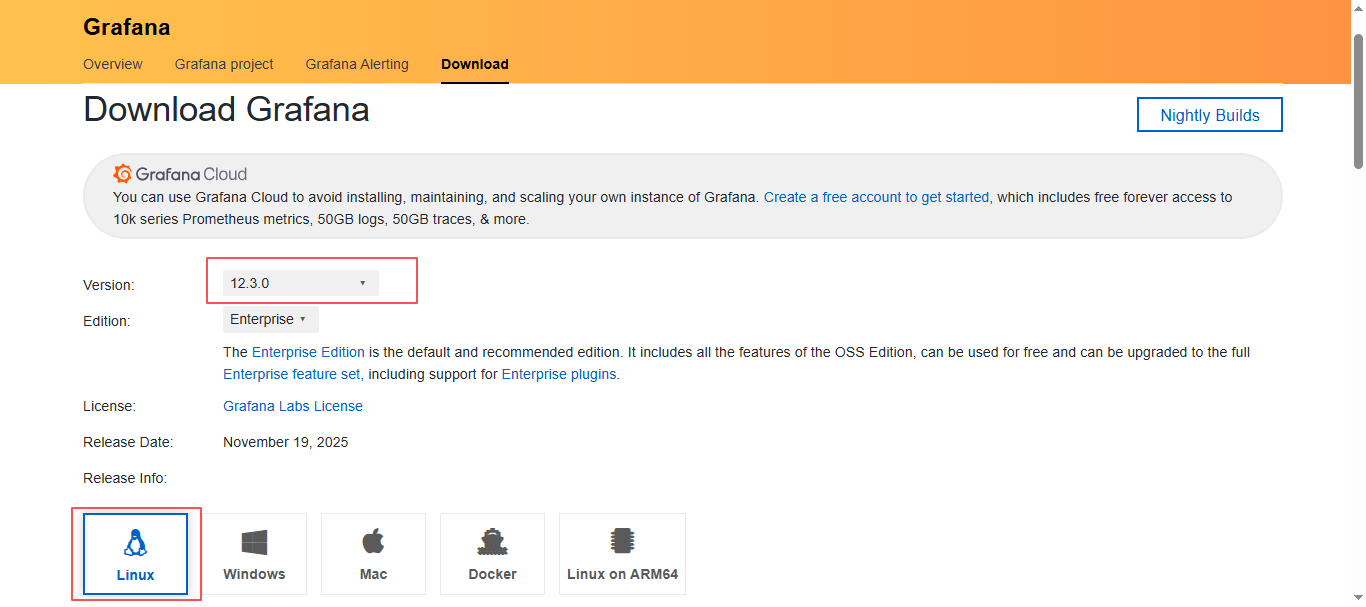Screen dimensions: 1366x607
Task: Open the Grafana project tab
Action: (x=224, y=64)
